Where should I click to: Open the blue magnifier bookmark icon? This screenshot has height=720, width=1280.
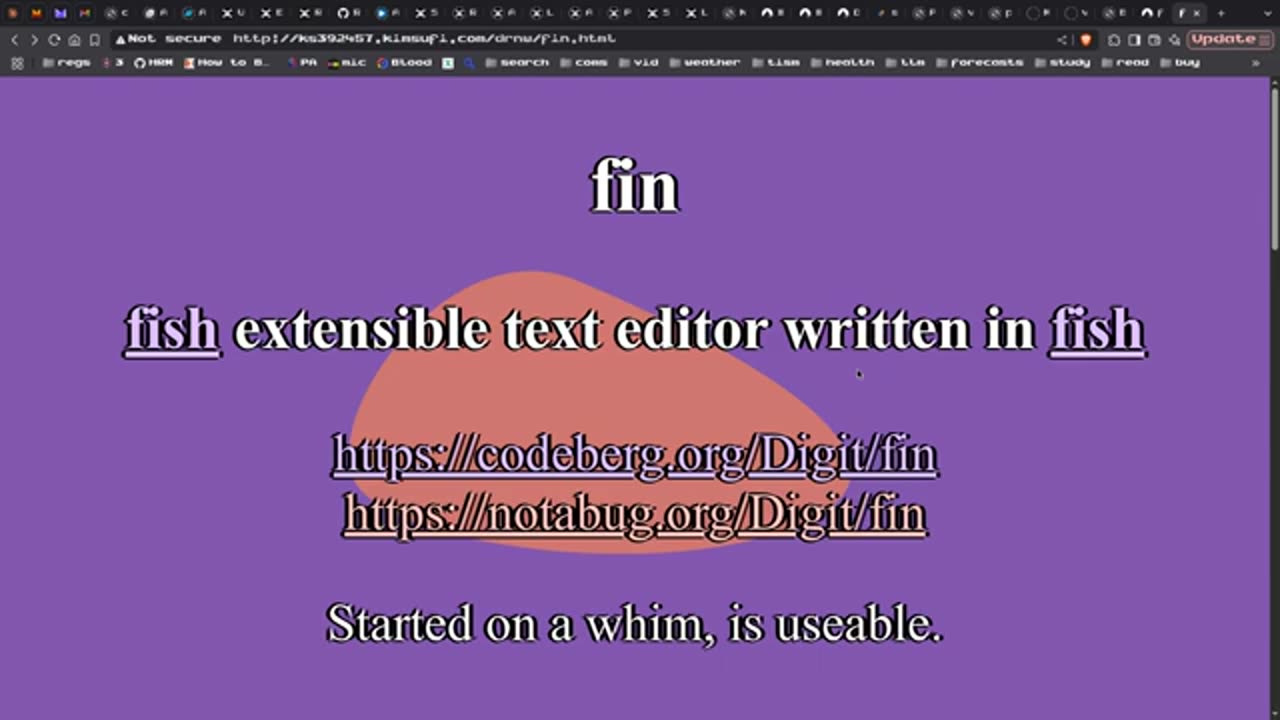pyautogui.click(x=469, y=62)
